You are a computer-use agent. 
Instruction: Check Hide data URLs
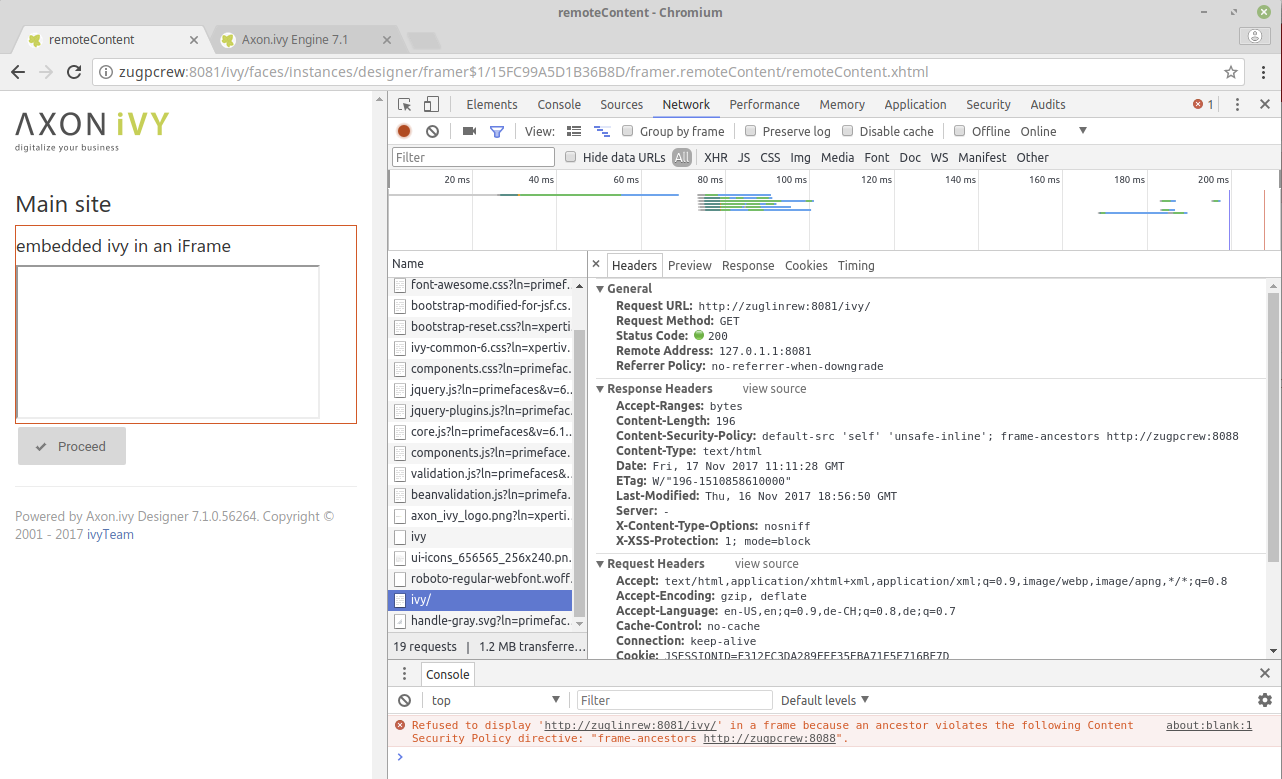571,157
